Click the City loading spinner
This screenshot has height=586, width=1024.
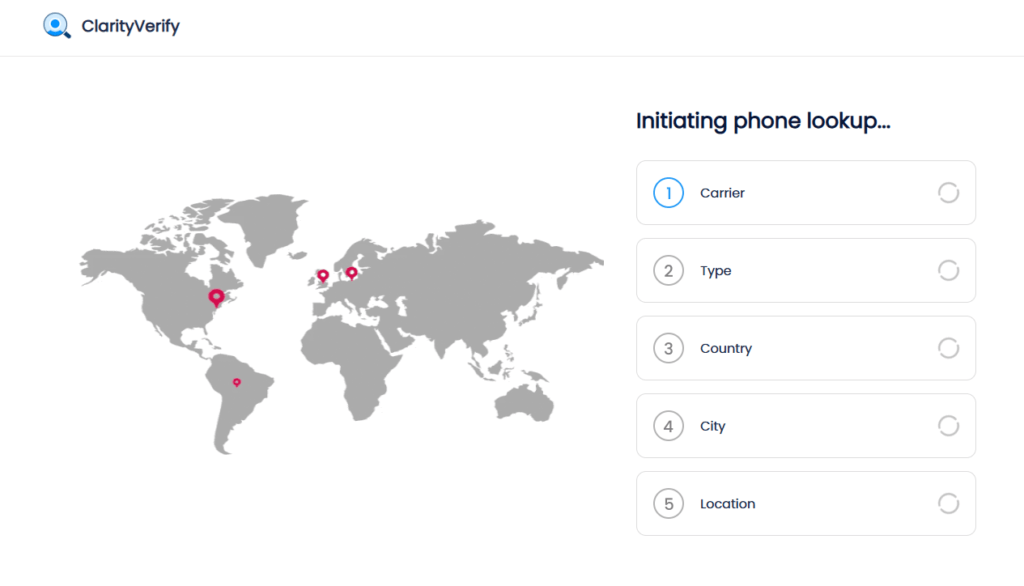pos(948,426)
